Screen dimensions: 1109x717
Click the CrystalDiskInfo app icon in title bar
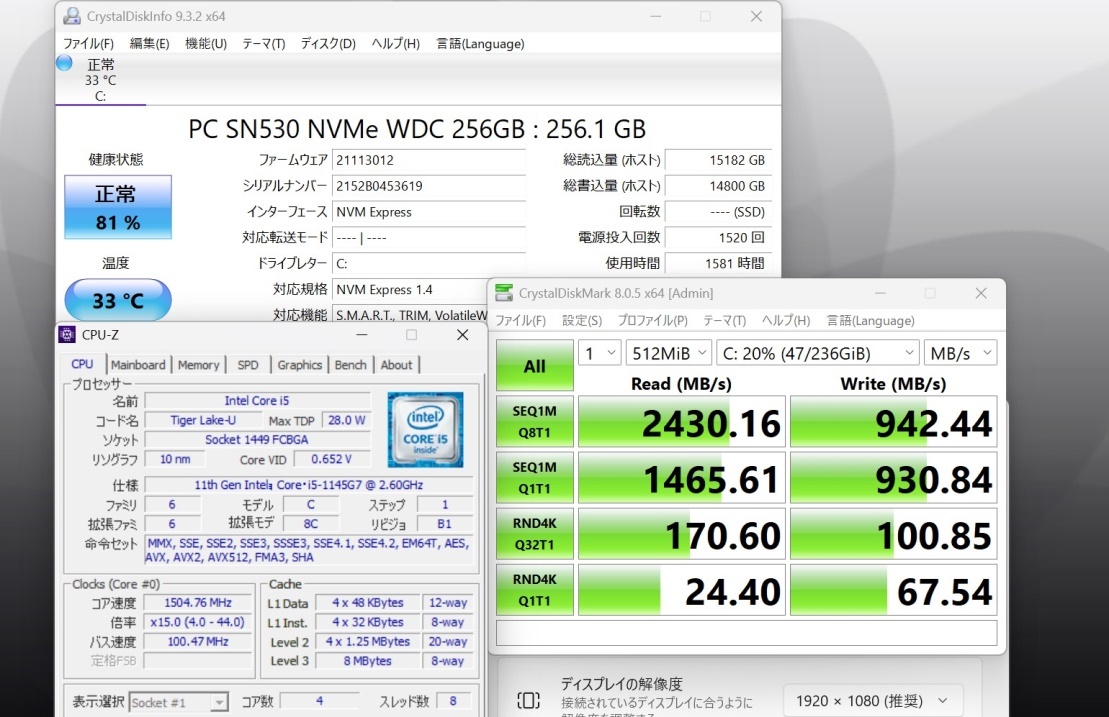click(x=71, y=16)
